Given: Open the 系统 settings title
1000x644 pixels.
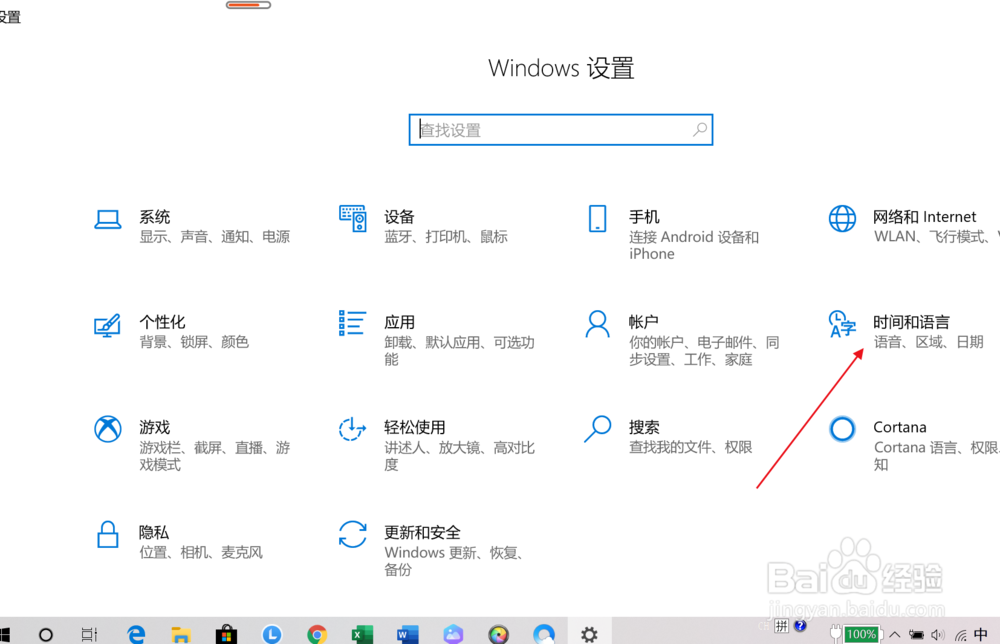Looking at the screenshot, I should pos(155,217).
